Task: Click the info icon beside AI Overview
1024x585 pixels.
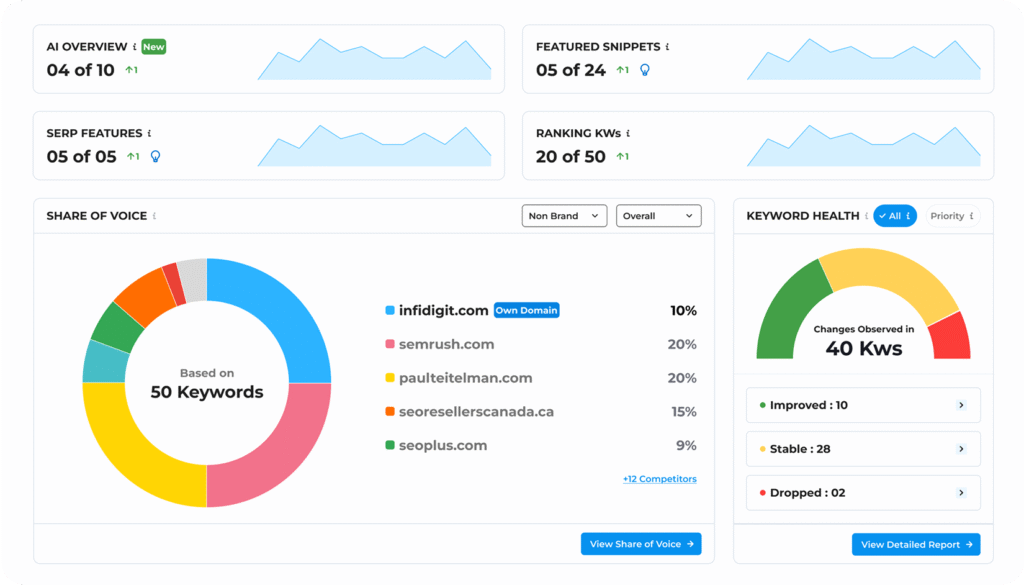Action: [x=133, y=47]
